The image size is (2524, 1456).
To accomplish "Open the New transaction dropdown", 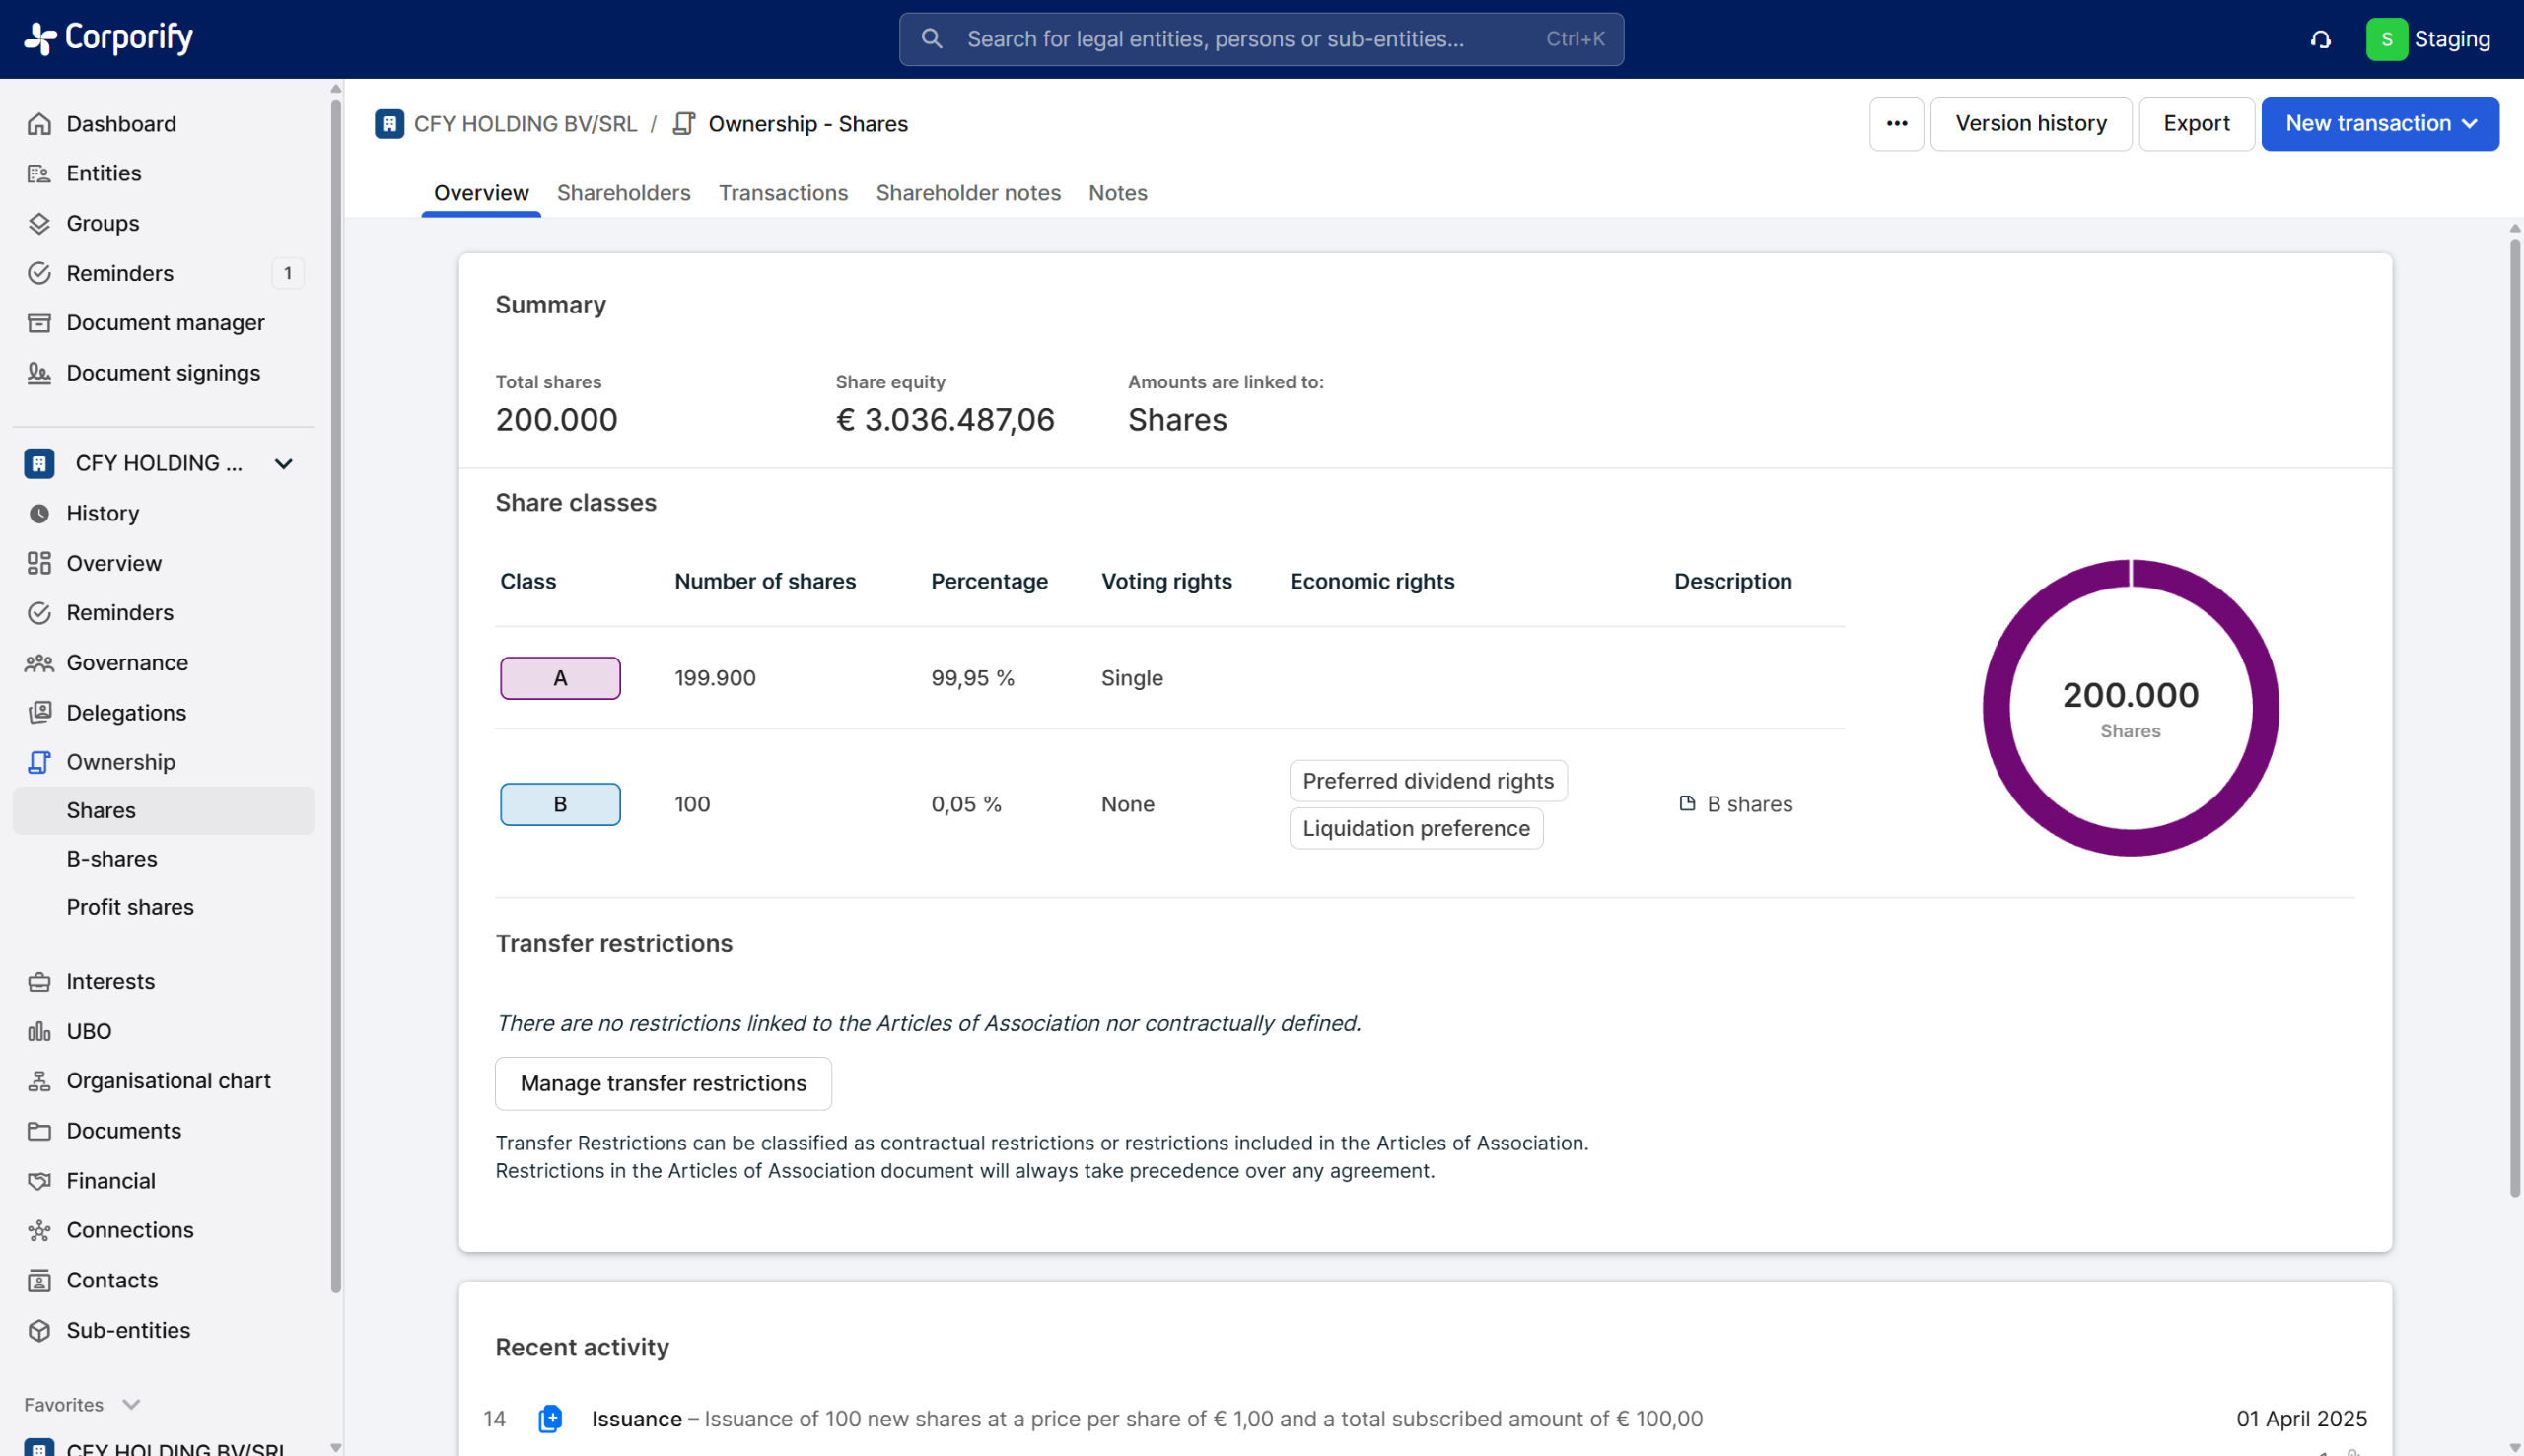I will pos(2379,124).
